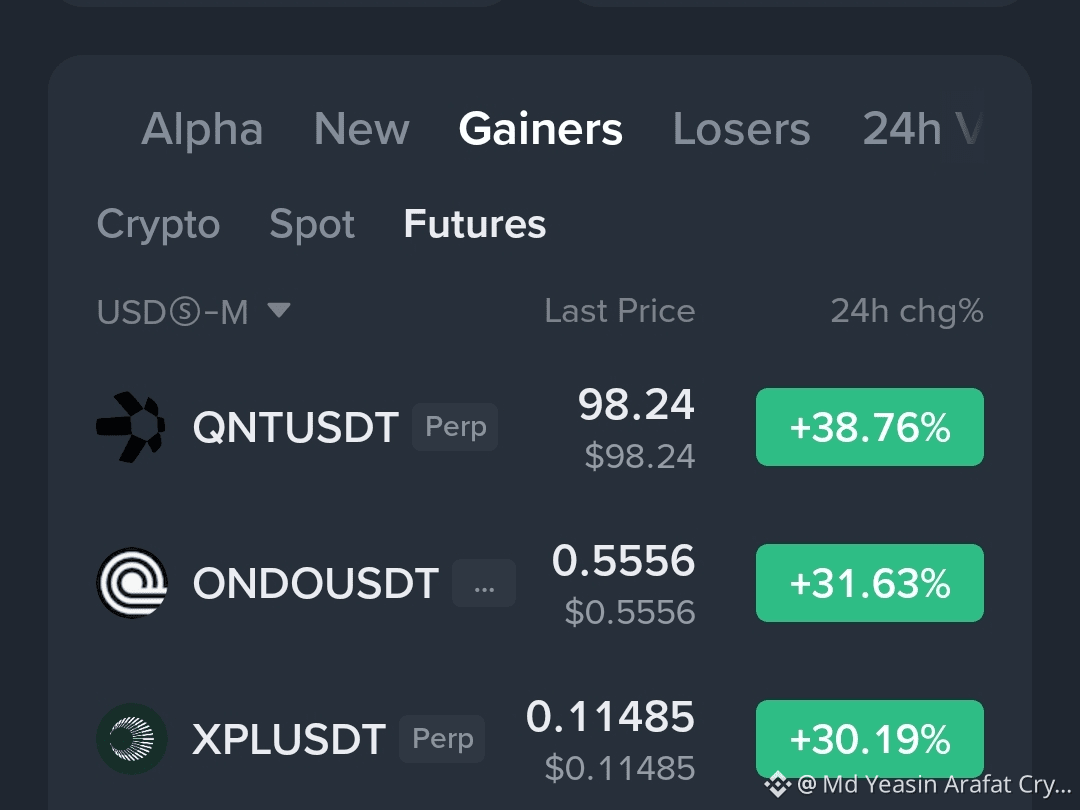Screen dimensions: 1080x810
Task: Click the Binance logo in the watermark
Action: pyautogui.click(x=778, y=784)
